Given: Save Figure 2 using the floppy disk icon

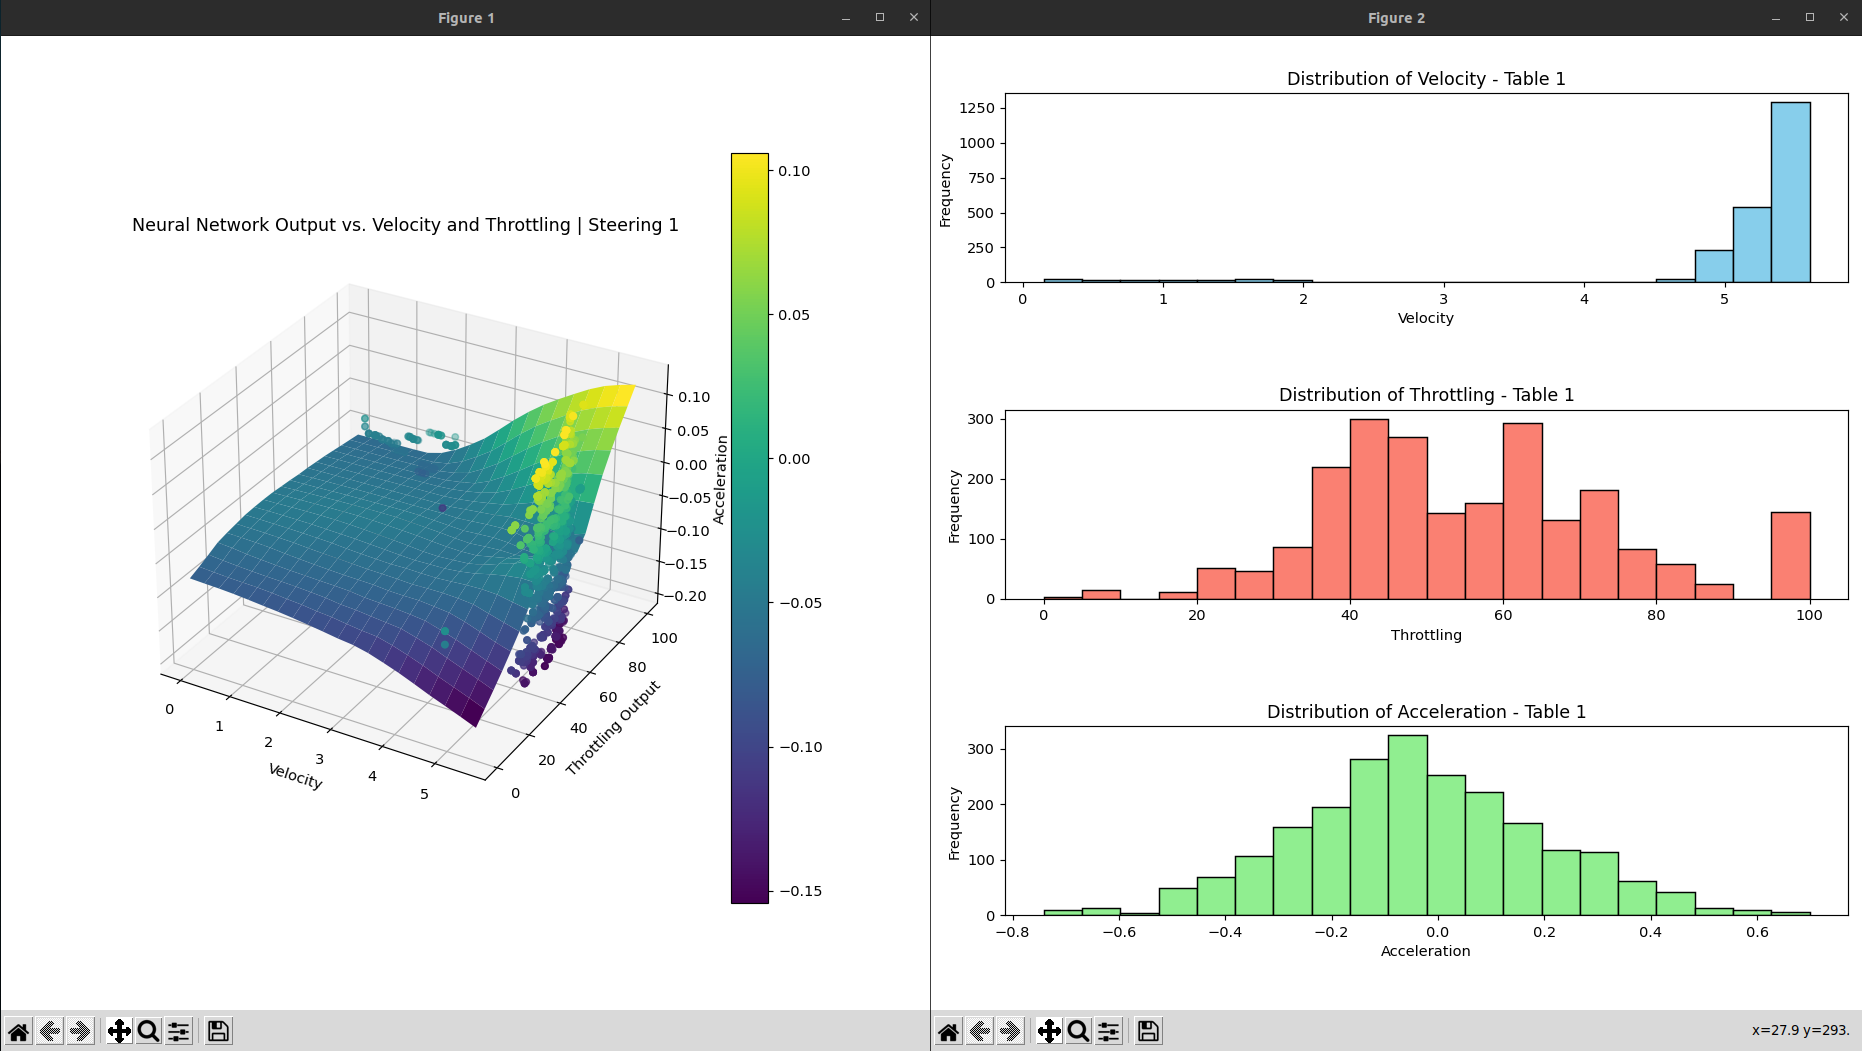Looking at the screenshot, I should [1148, 1031].
